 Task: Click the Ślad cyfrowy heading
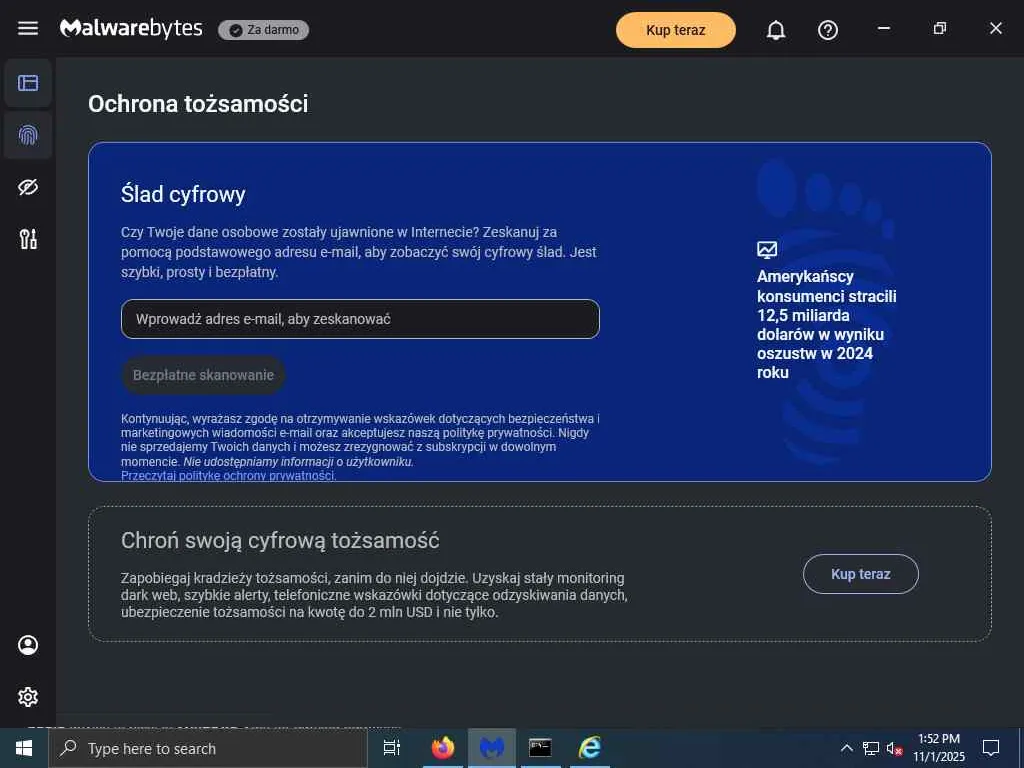[x=184, y=194]
